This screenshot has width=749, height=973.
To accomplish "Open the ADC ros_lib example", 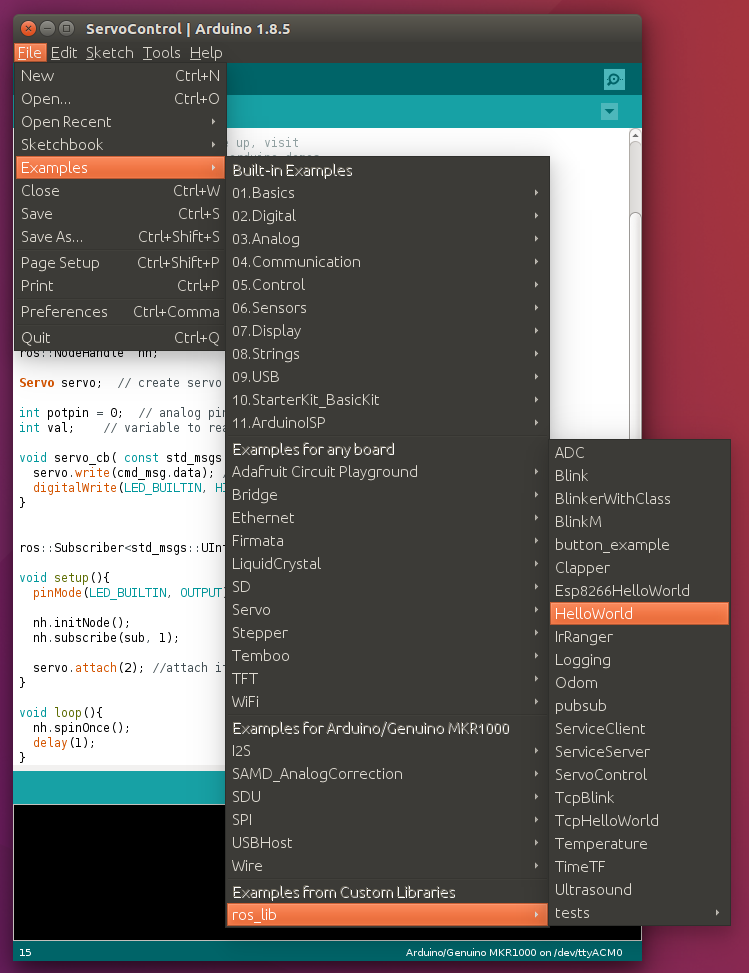I will pyautogui.click(x=640, y=452).
